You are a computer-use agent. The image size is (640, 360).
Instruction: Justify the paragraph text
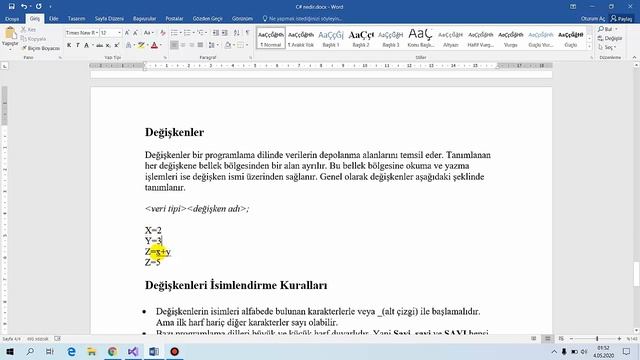point(200,45)
